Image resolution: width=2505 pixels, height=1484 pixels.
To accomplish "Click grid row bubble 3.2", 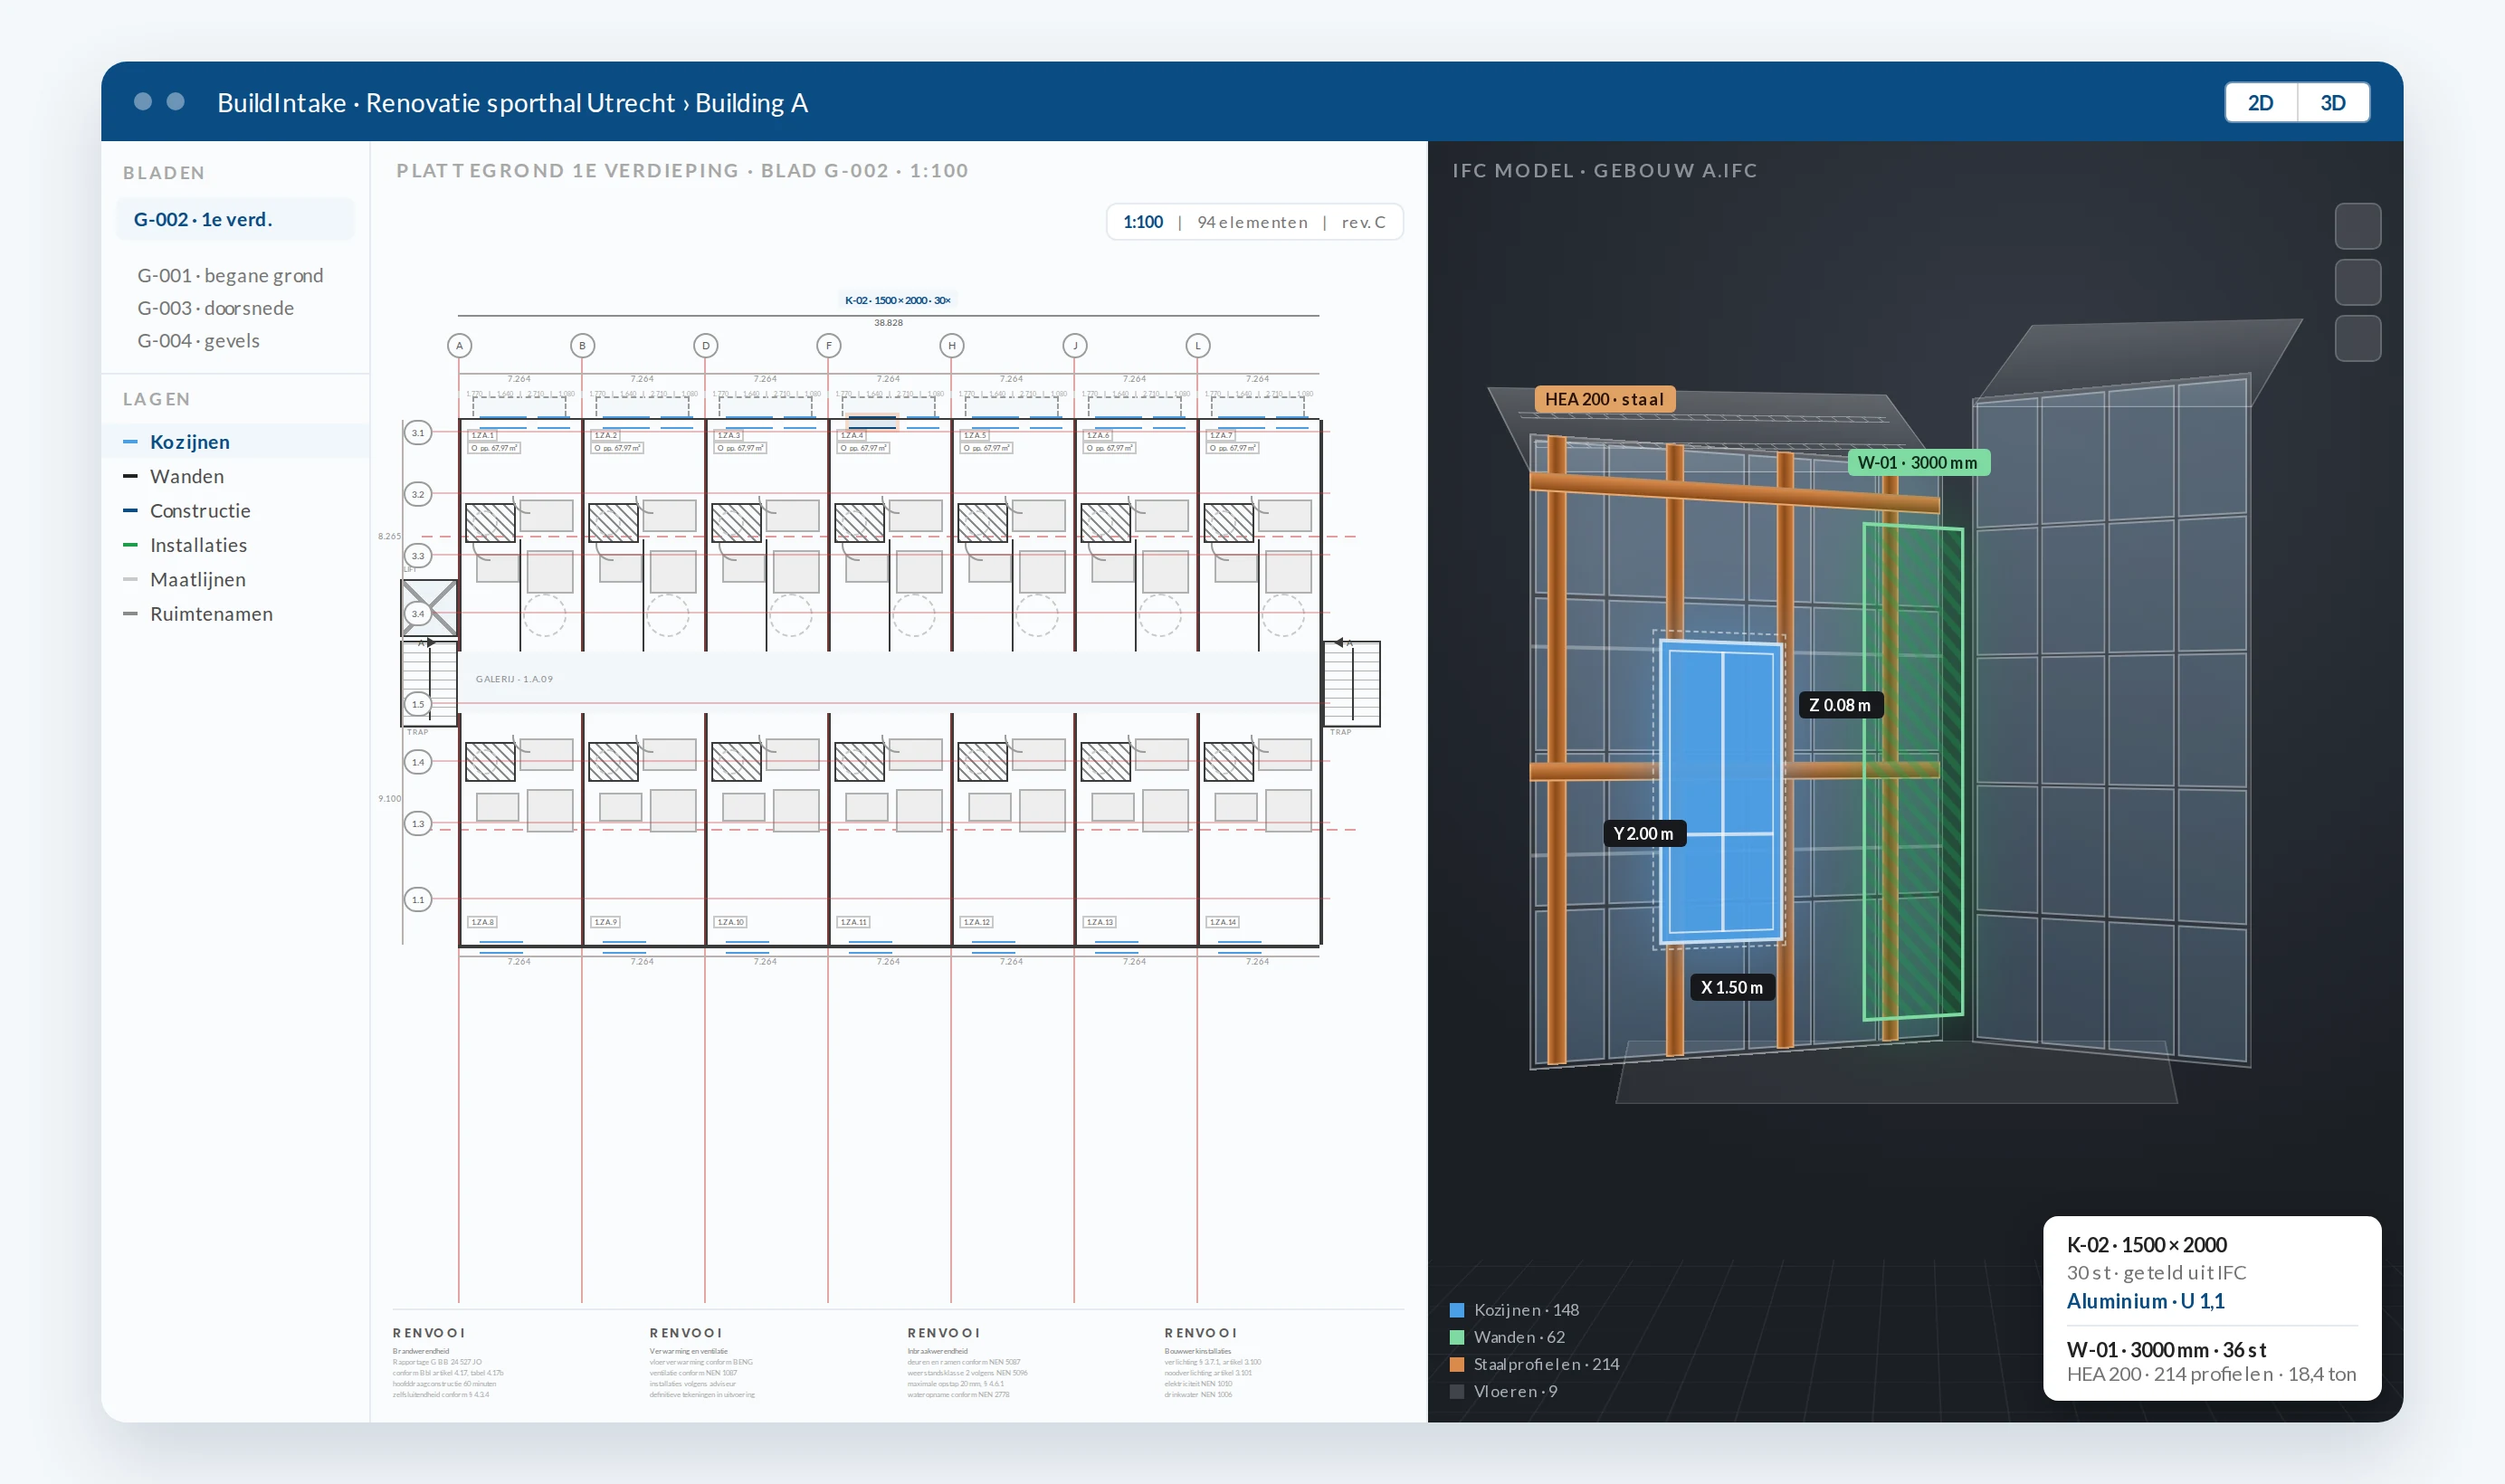I will pos(418,494).
